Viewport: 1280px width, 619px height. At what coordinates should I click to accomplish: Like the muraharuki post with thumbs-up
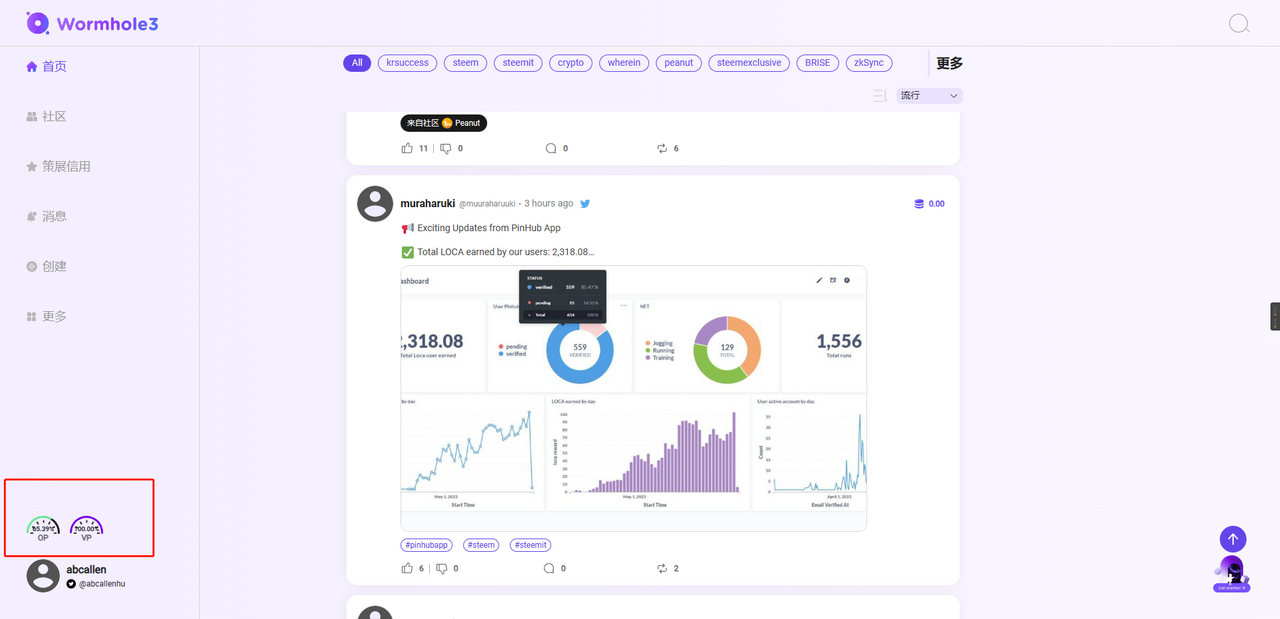tap(407, 568)
